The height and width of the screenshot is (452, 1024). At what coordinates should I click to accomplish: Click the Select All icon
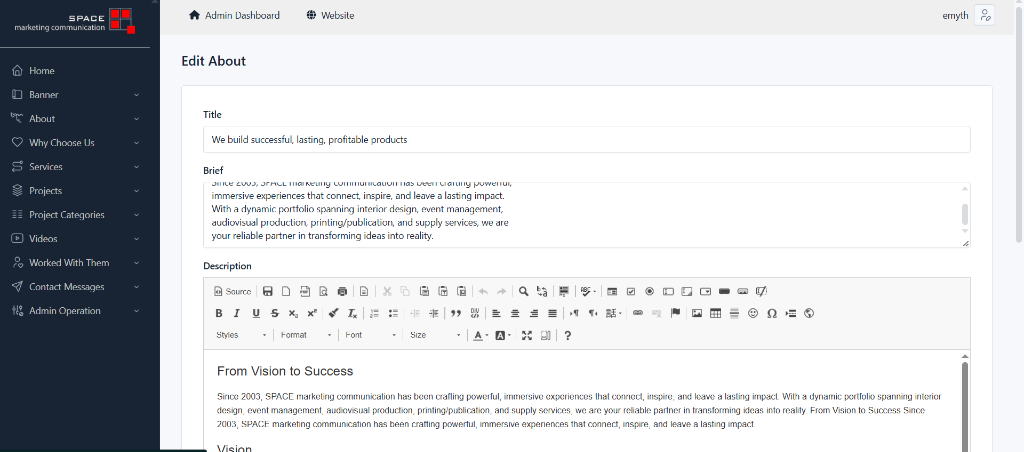[564, 291]
